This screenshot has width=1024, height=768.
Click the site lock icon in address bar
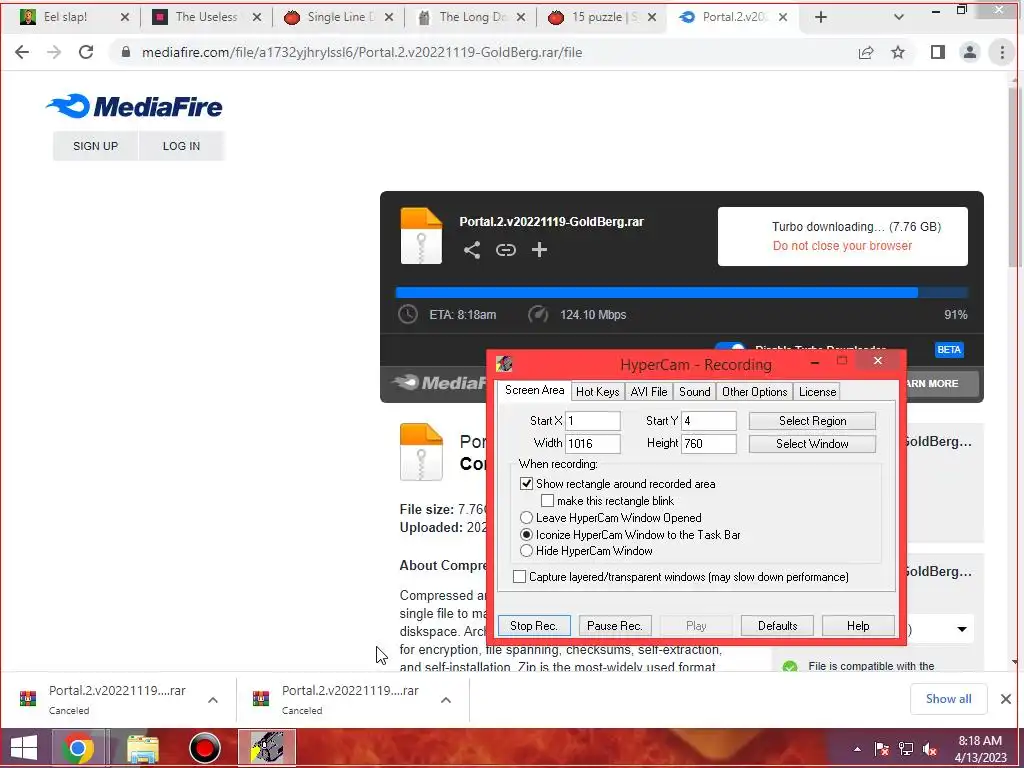(x=126, y=52)
